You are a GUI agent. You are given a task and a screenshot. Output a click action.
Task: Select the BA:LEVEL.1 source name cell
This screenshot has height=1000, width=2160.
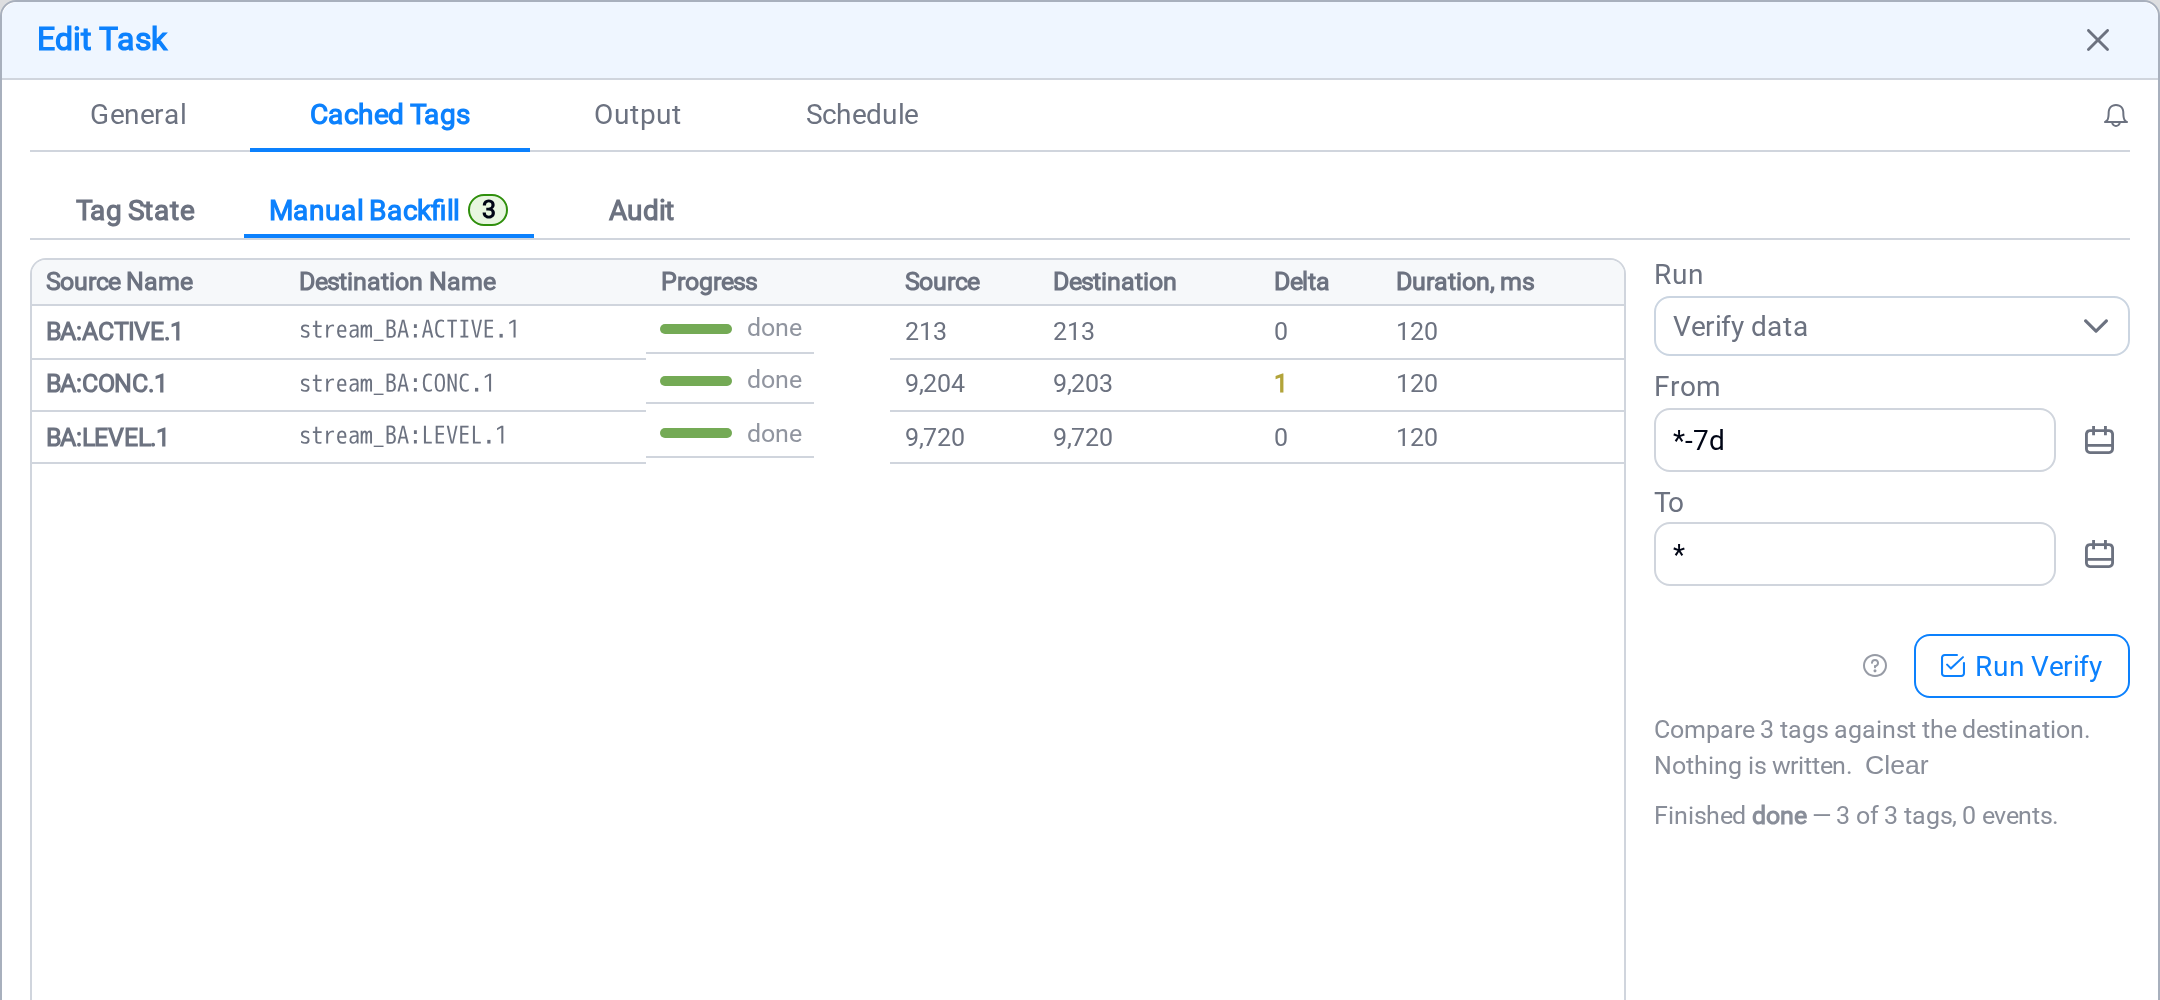pyautogui.click(x=107, y=438)
